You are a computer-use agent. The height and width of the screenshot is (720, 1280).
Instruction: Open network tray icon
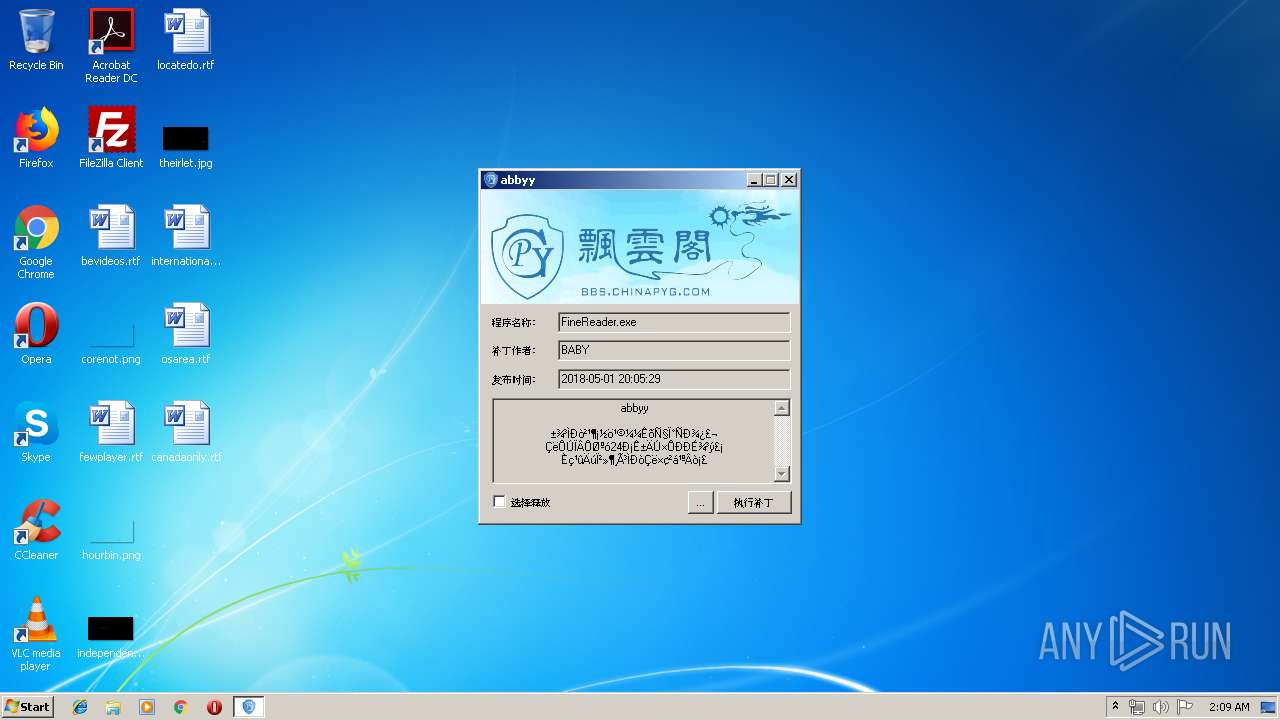(x=1137, y=707)
